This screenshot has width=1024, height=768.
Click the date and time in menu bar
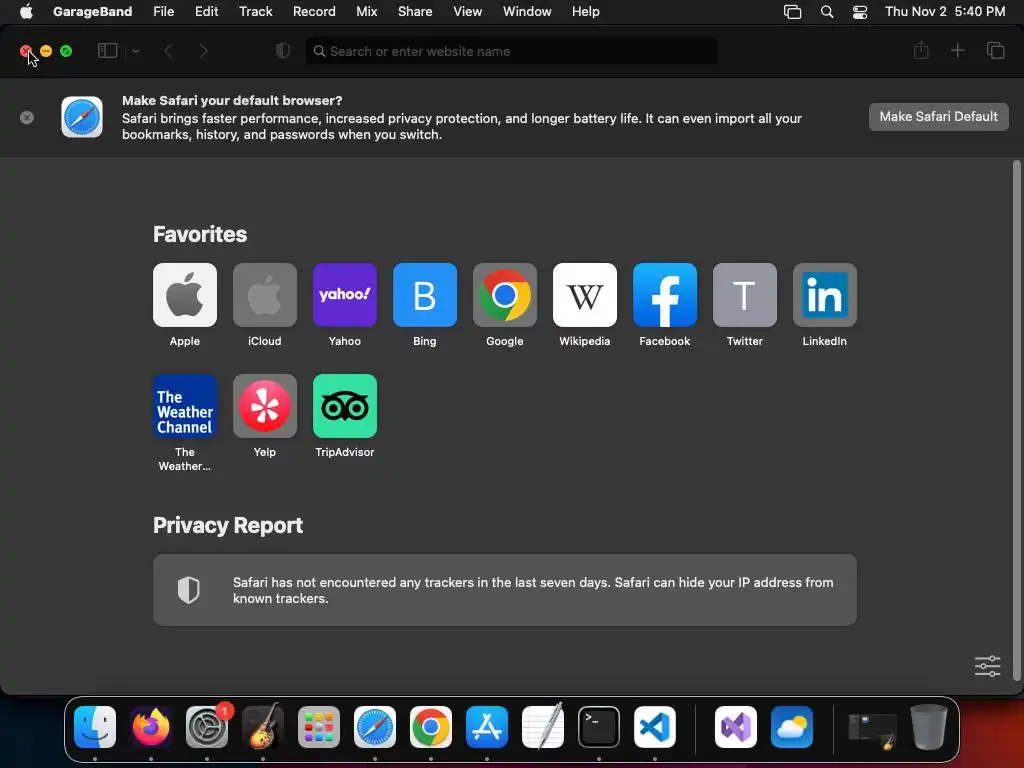944,12
